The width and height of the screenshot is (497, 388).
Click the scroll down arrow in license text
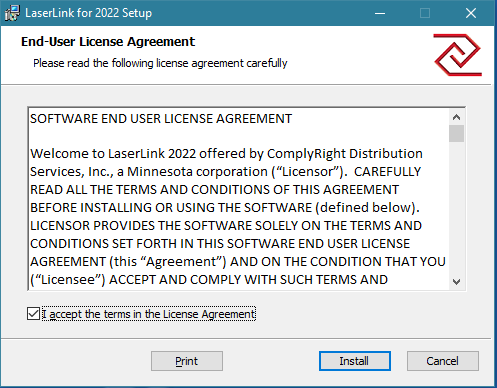pos(456,282)
